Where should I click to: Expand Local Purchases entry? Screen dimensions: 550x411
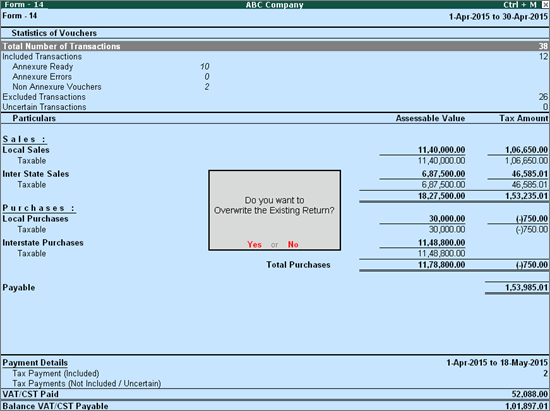coord(275,219)
